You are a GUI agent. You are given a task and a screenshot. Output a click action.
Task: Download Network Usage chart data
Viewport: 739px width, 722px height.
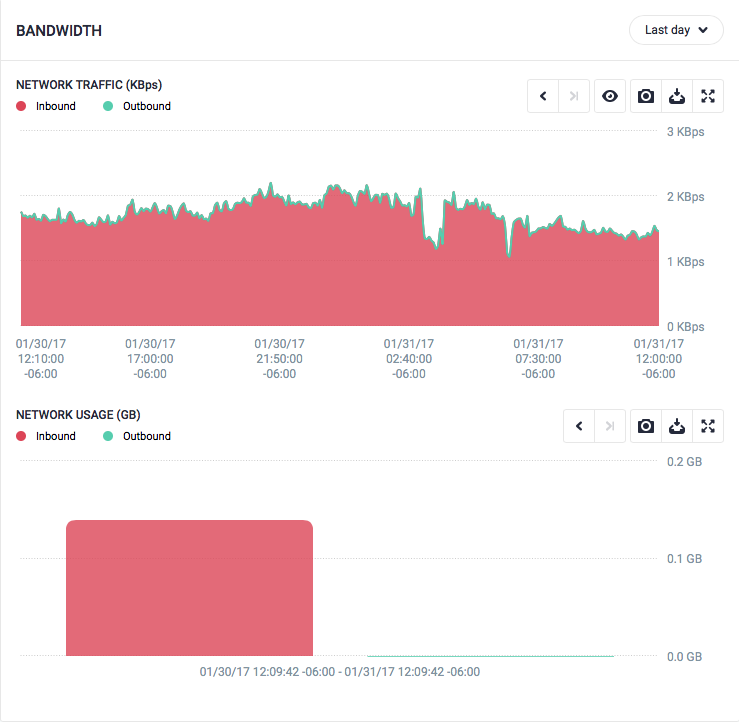pyautogui.click(x=677, y=426)
